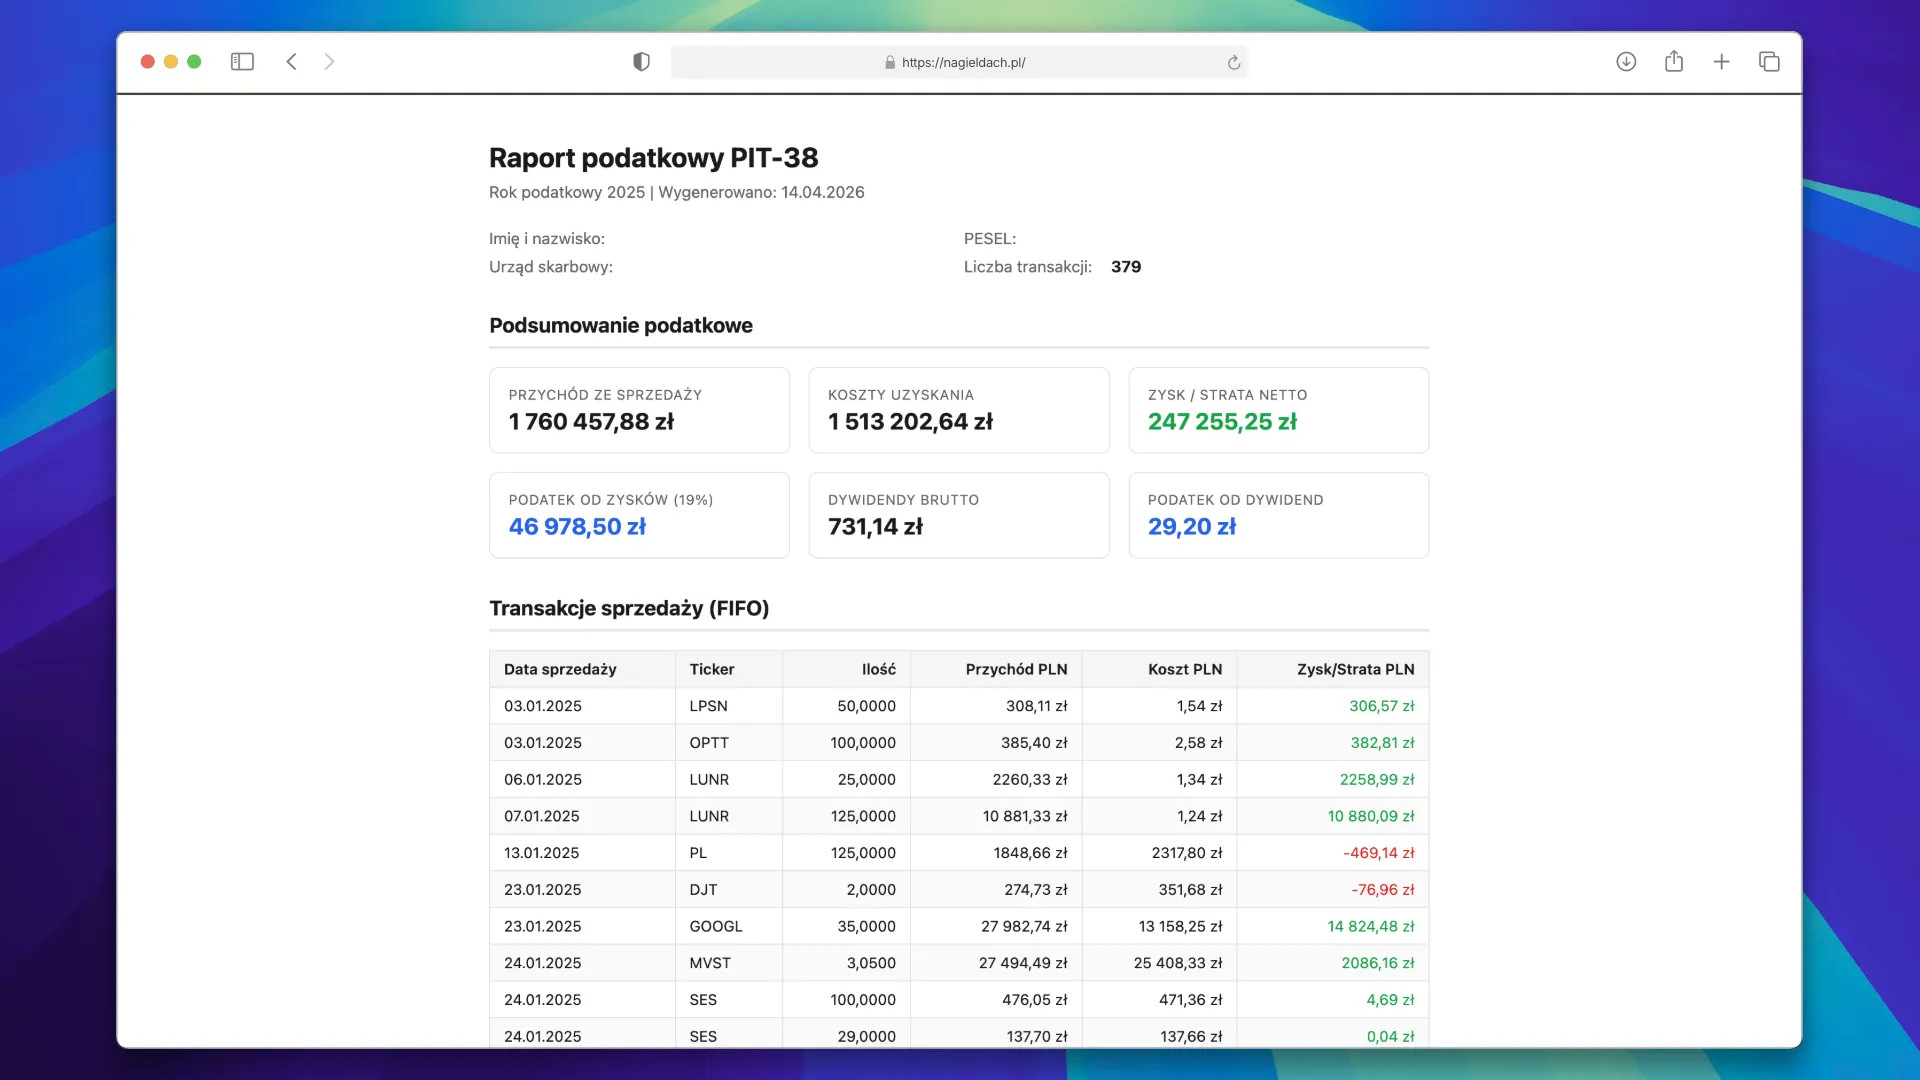Click the Podatek od zysków (19%) card

639,515
